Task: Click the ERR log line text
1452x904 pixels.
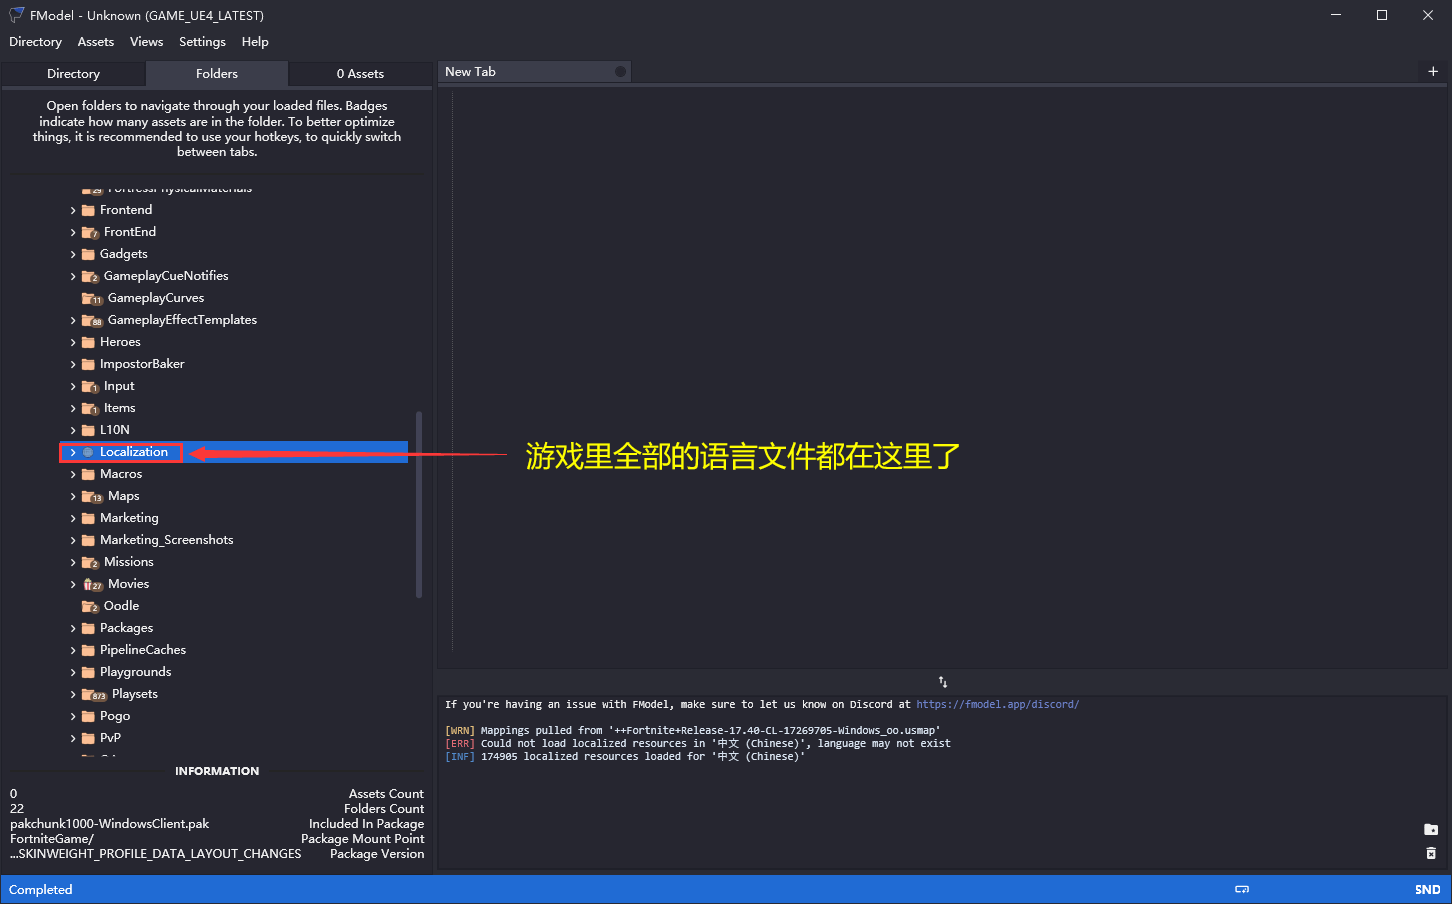Action: pyautogui.click(x=698, y=743)
